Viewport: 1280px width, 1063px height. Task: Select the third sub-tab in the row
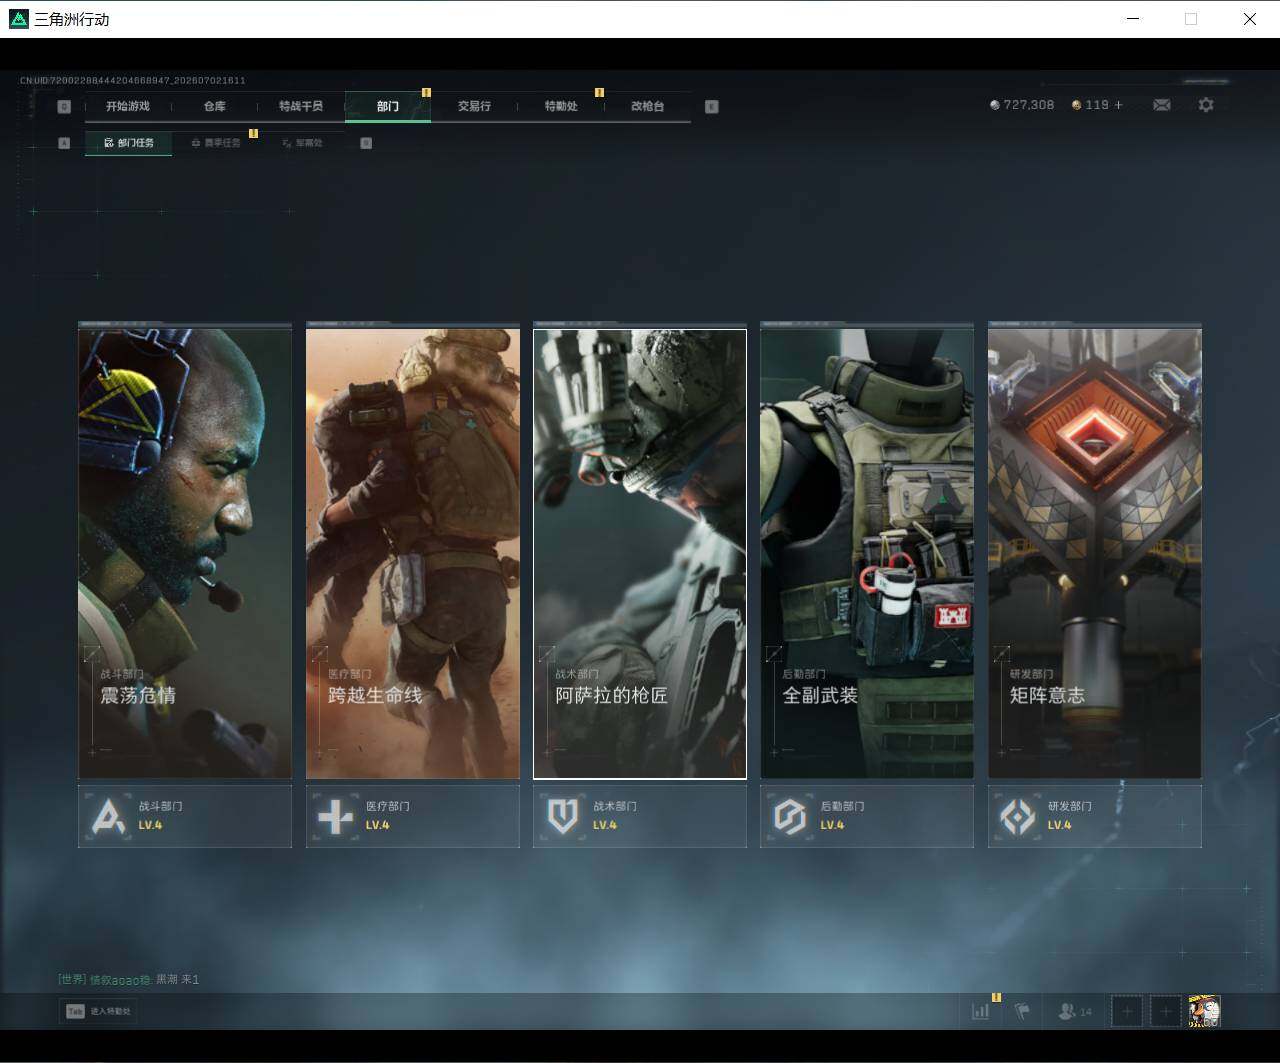302,143
